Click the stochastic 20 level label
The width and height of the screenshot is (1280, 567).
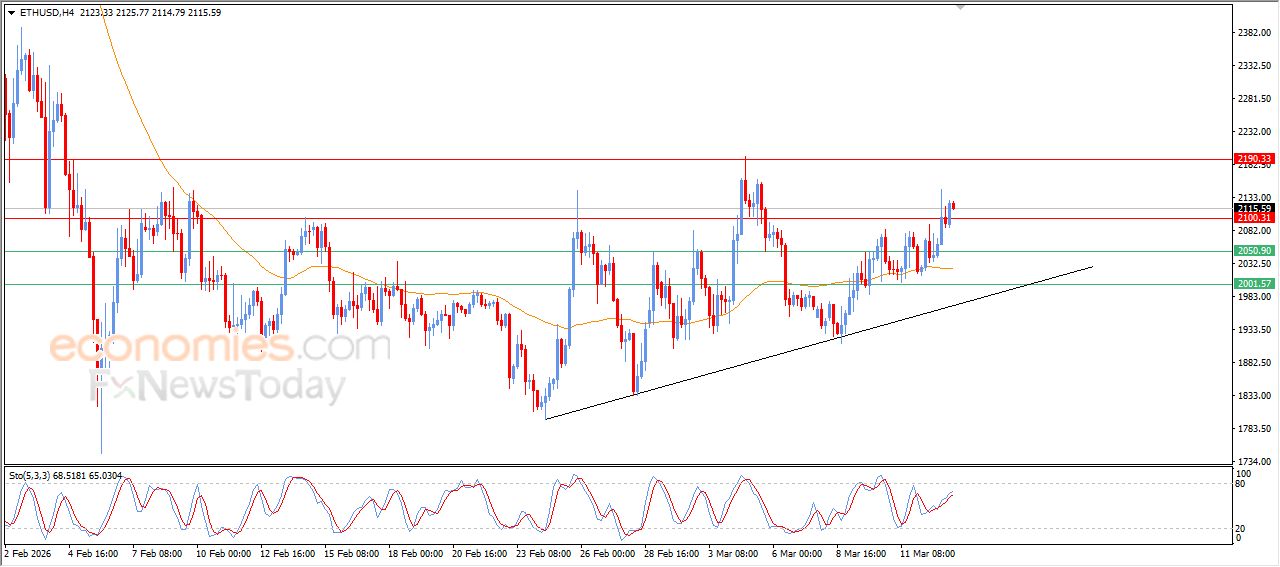tap(1240, 527)
